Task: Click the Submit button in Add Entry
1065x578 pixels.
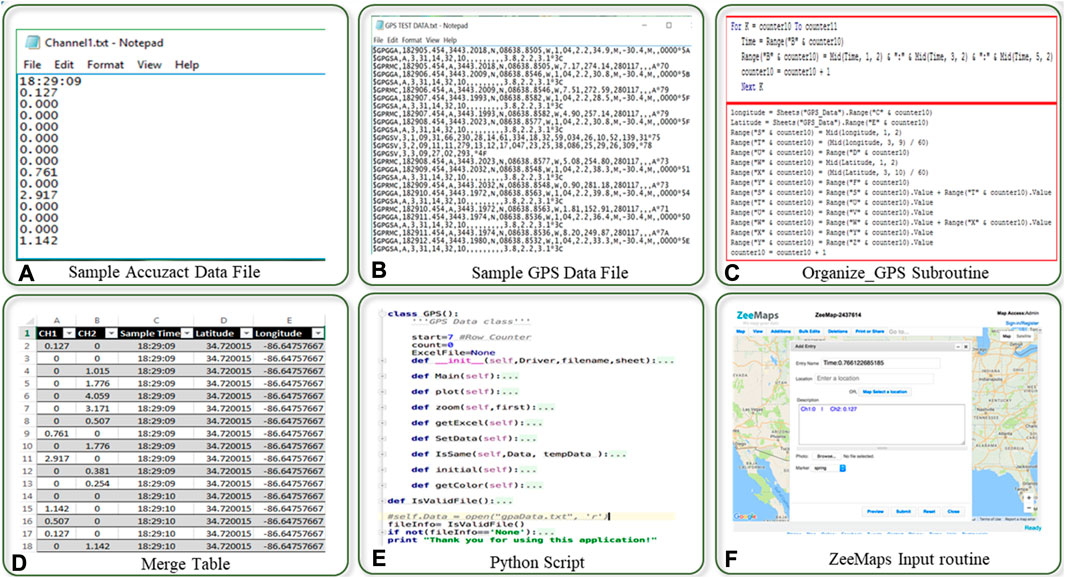Action: pos(903,511)
